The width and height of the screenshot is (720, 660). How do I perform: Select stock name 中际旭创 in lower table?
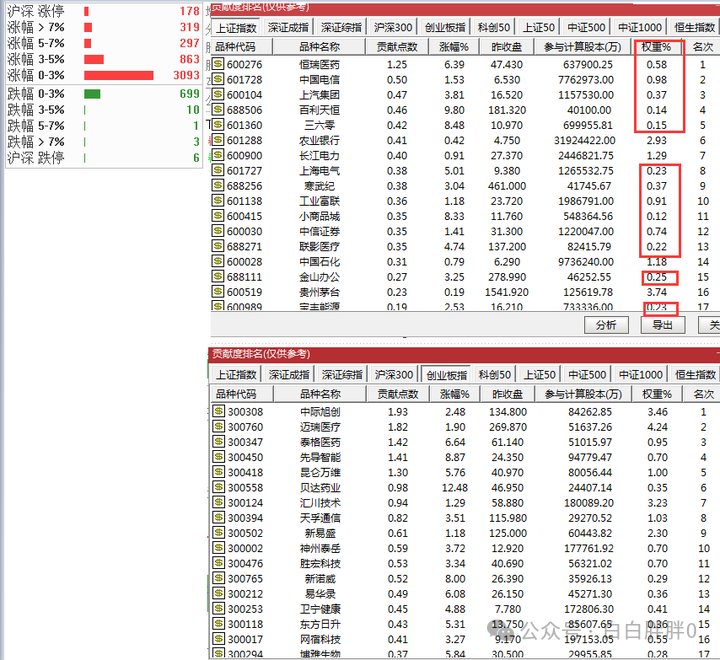click(x=320, y=412)
